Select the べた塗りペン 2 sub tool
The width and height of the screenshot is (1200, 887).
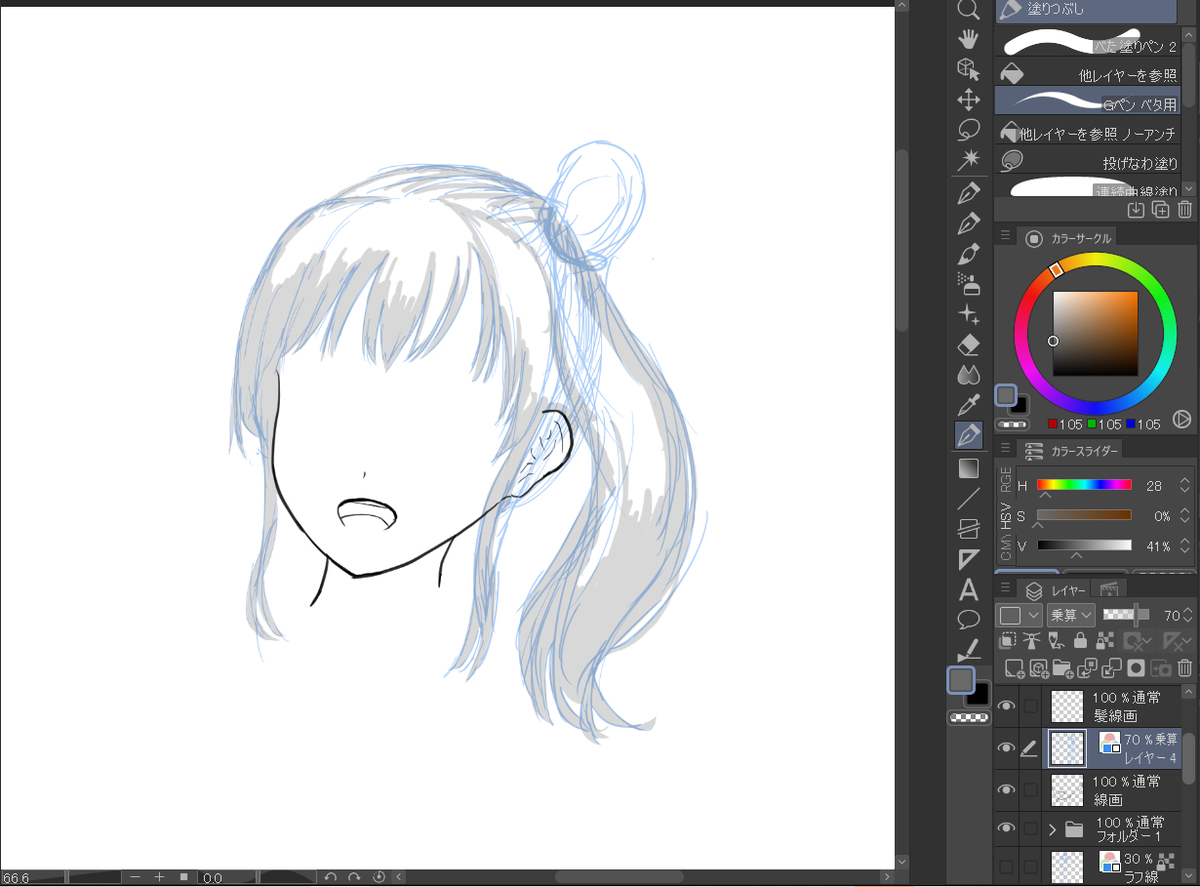(1088, 42)
